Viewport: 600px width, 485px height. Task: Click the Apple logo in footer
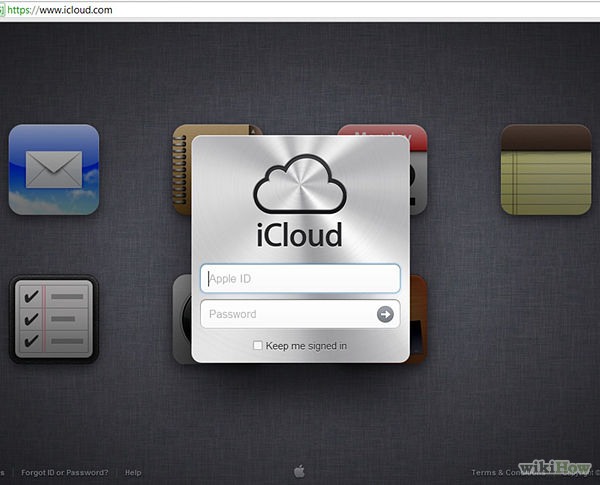[x=300, y=471]
